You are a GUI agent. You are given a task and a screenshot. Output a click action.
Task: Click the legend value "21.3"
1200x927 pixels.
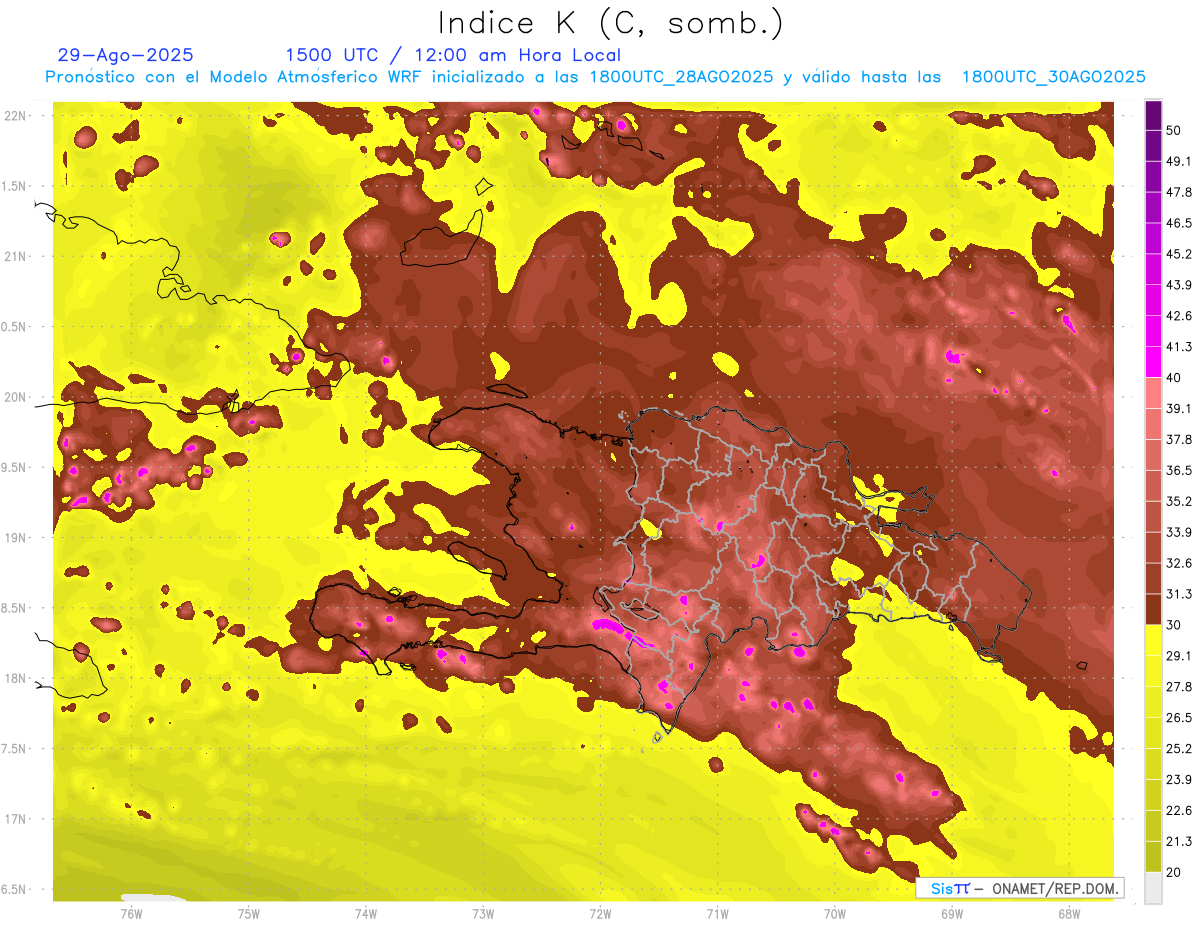pos(1179,841)
